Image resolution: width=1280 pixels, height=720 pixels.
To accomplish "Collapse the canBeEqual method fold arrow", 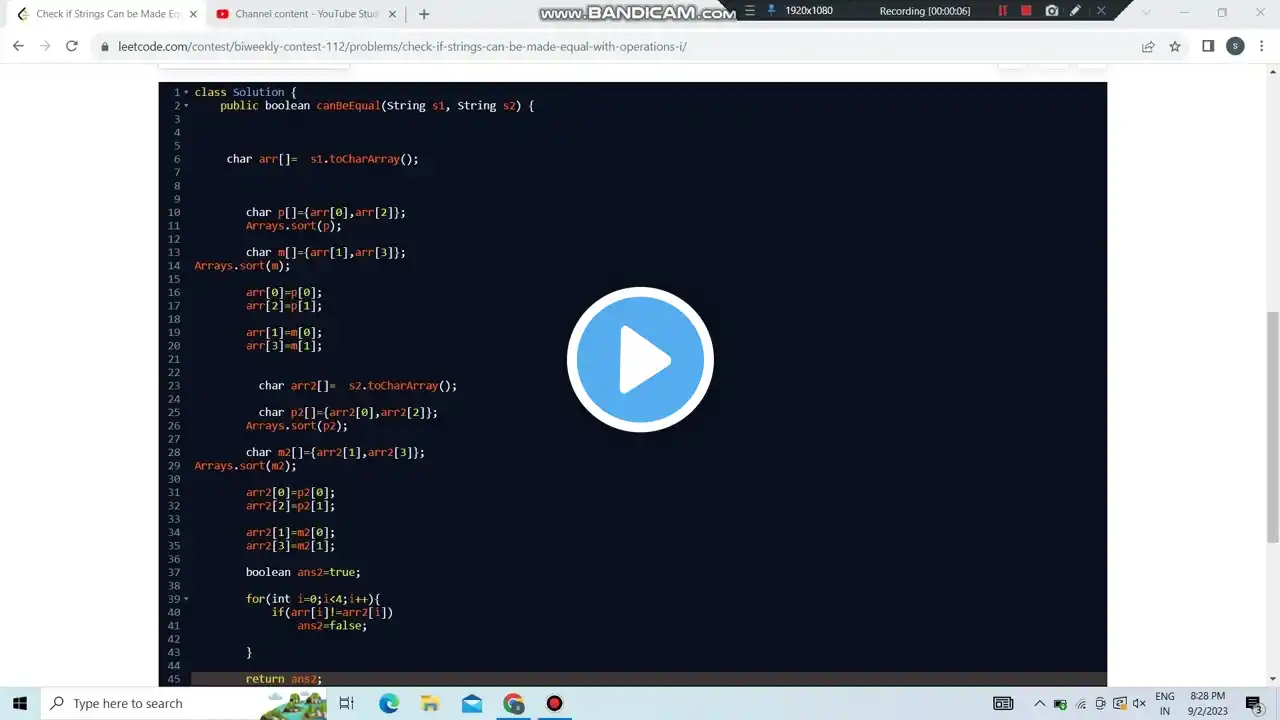I will coord(186,105).
